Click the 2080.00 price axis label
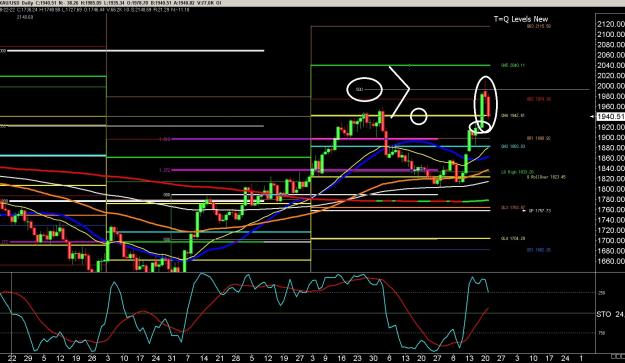 (611, 45)
